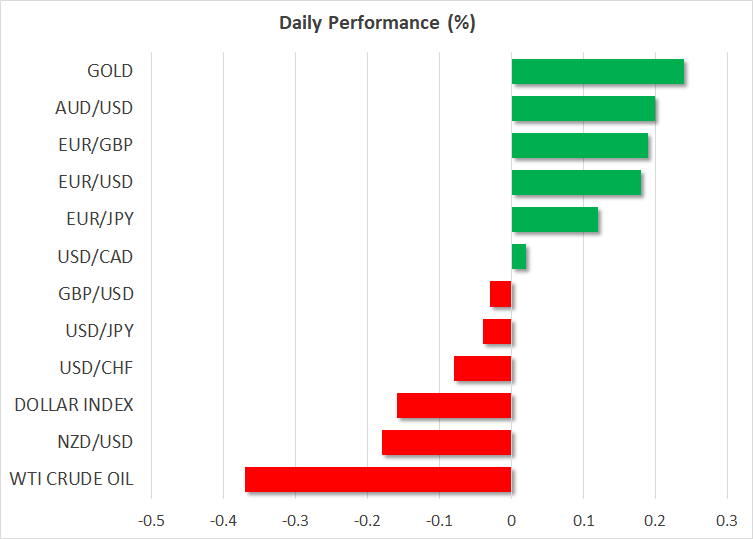The width and height of the screenshot is (753, 539).
Task: Select the EUR/GBP bar
Action: (579, 145)
